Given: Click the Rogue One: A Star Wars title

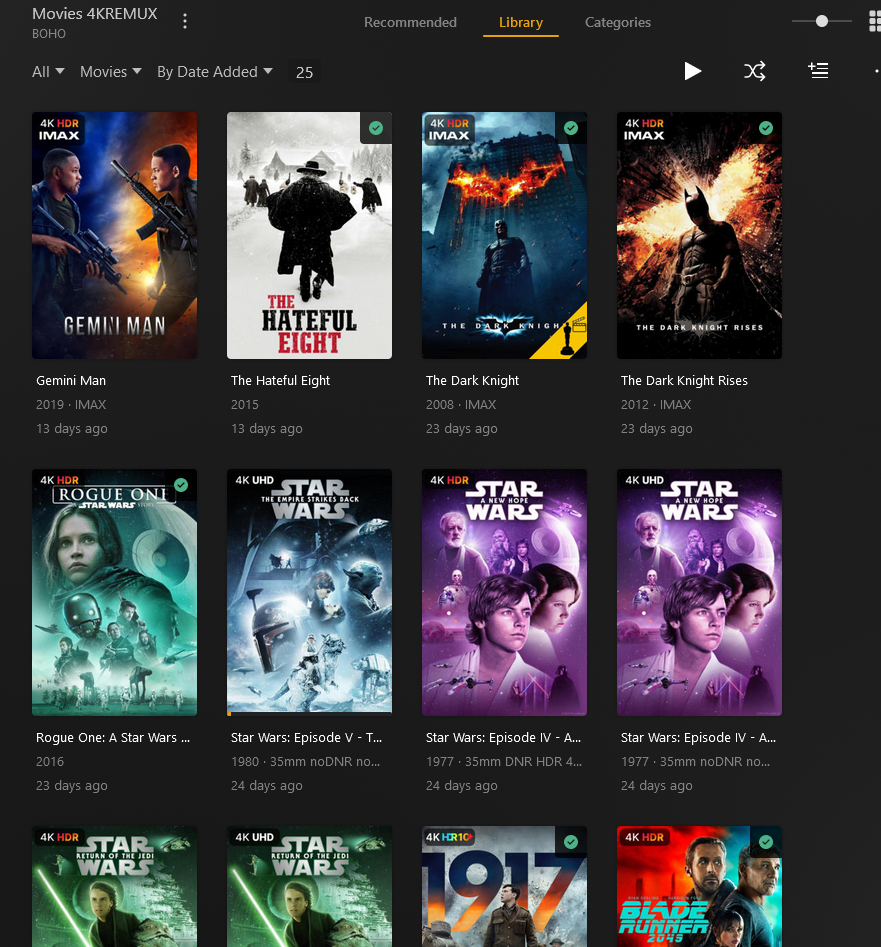Looking at the screenshot, I should pyautogui.click(x=113, y=737).
